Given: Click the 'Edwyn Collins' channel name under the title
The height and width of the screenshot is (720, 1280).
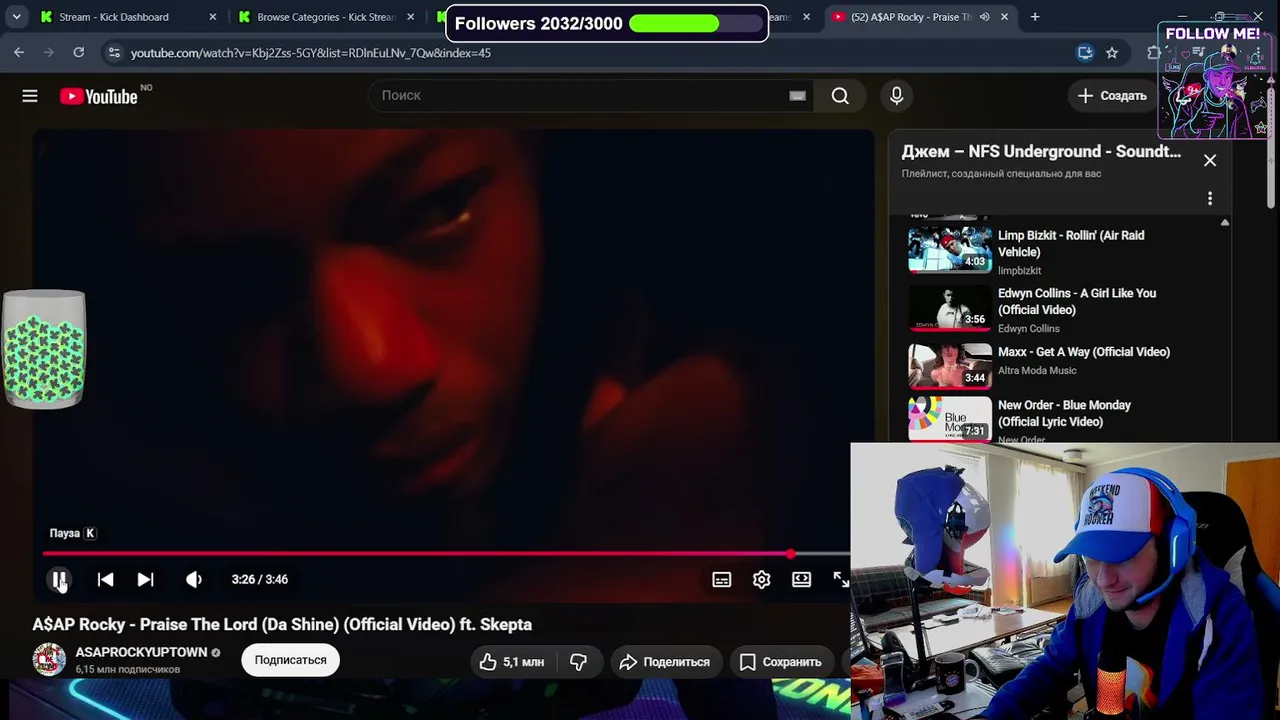Looking at the screenshot, I should point(1028,328).
